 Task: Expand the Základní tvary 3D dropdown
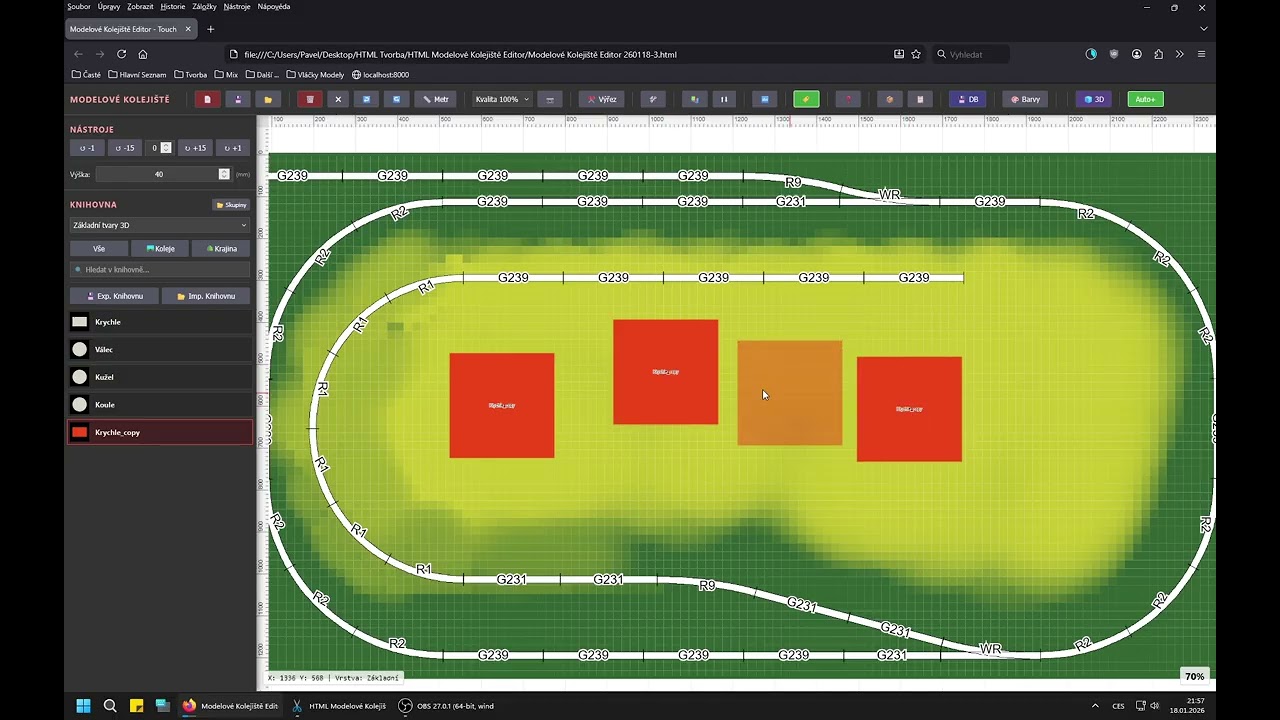pyautogui.click(x=159, y=225)
